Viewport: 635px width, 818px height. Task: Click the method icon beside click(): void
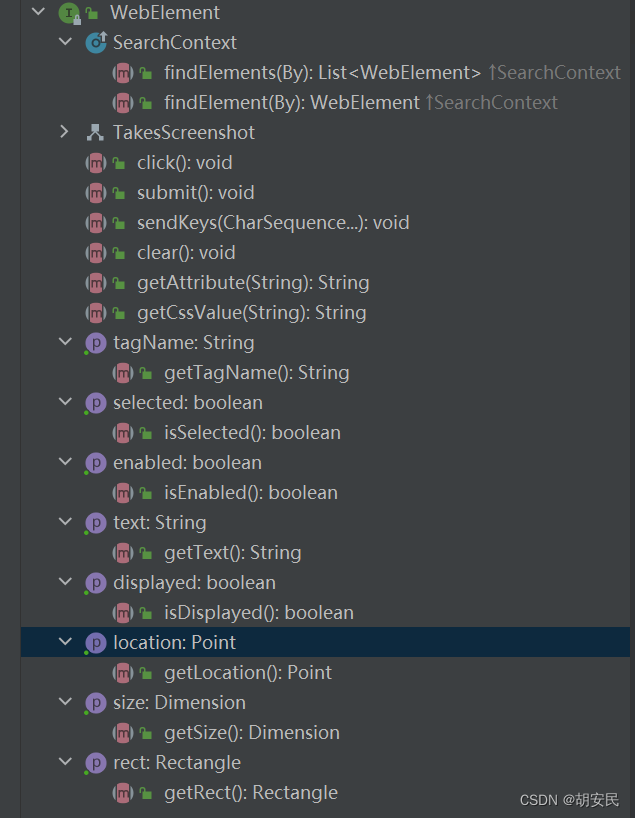tap(96, 162)
